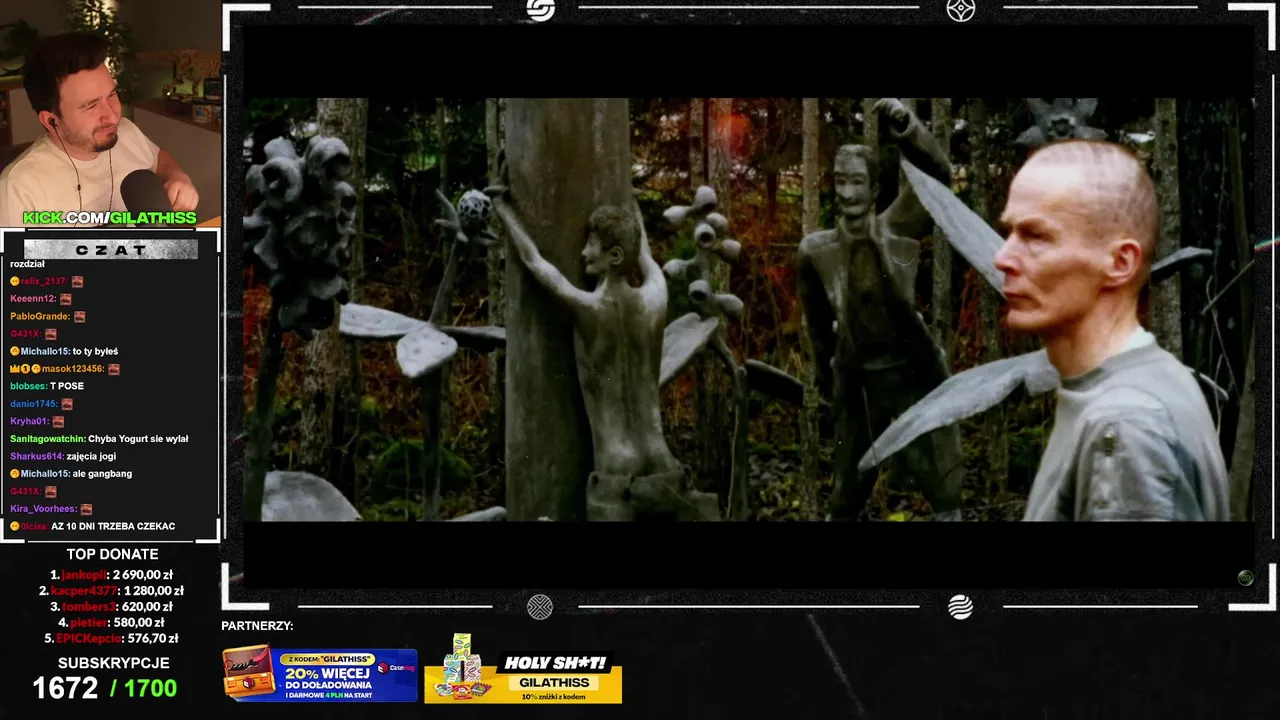Screen dimensions: 1280x720
Task: Click username Kryha01 in chat
Action: click(x=28, y=421)
